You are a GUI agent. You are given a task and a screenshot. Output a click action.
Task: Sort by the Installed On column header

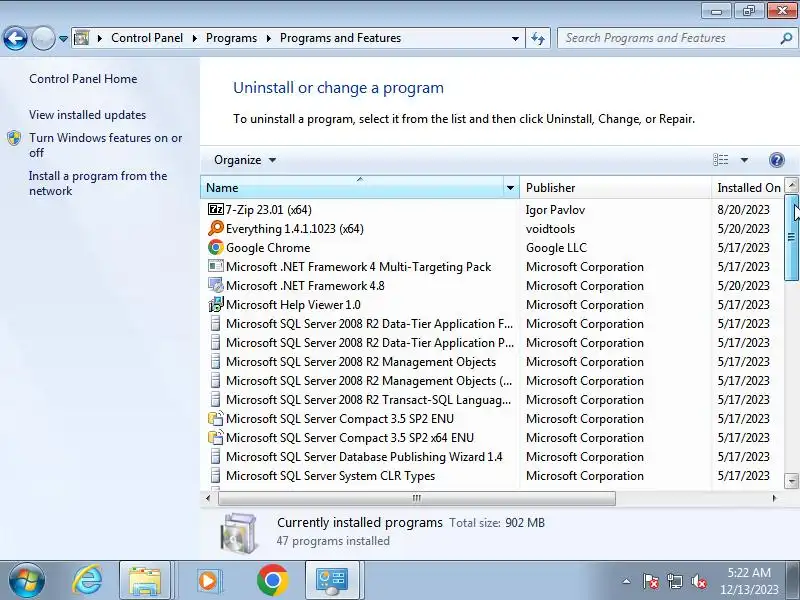748,188
